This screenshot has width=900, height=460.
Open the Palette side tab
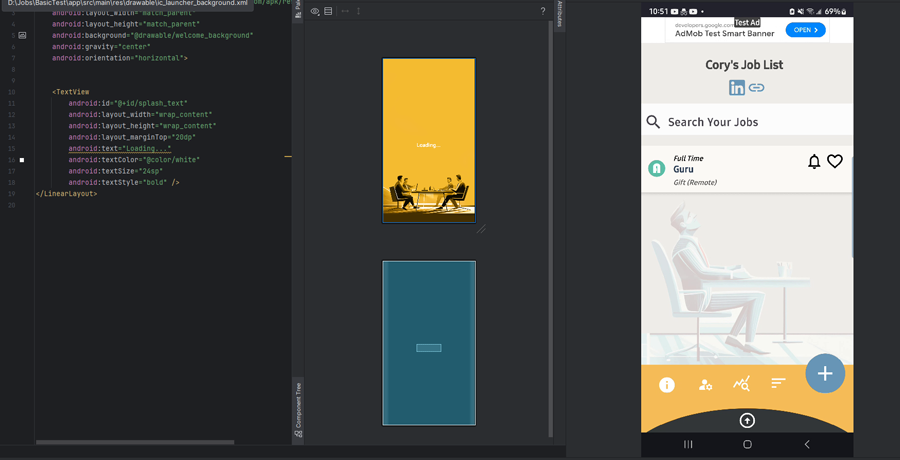point(298,11)
